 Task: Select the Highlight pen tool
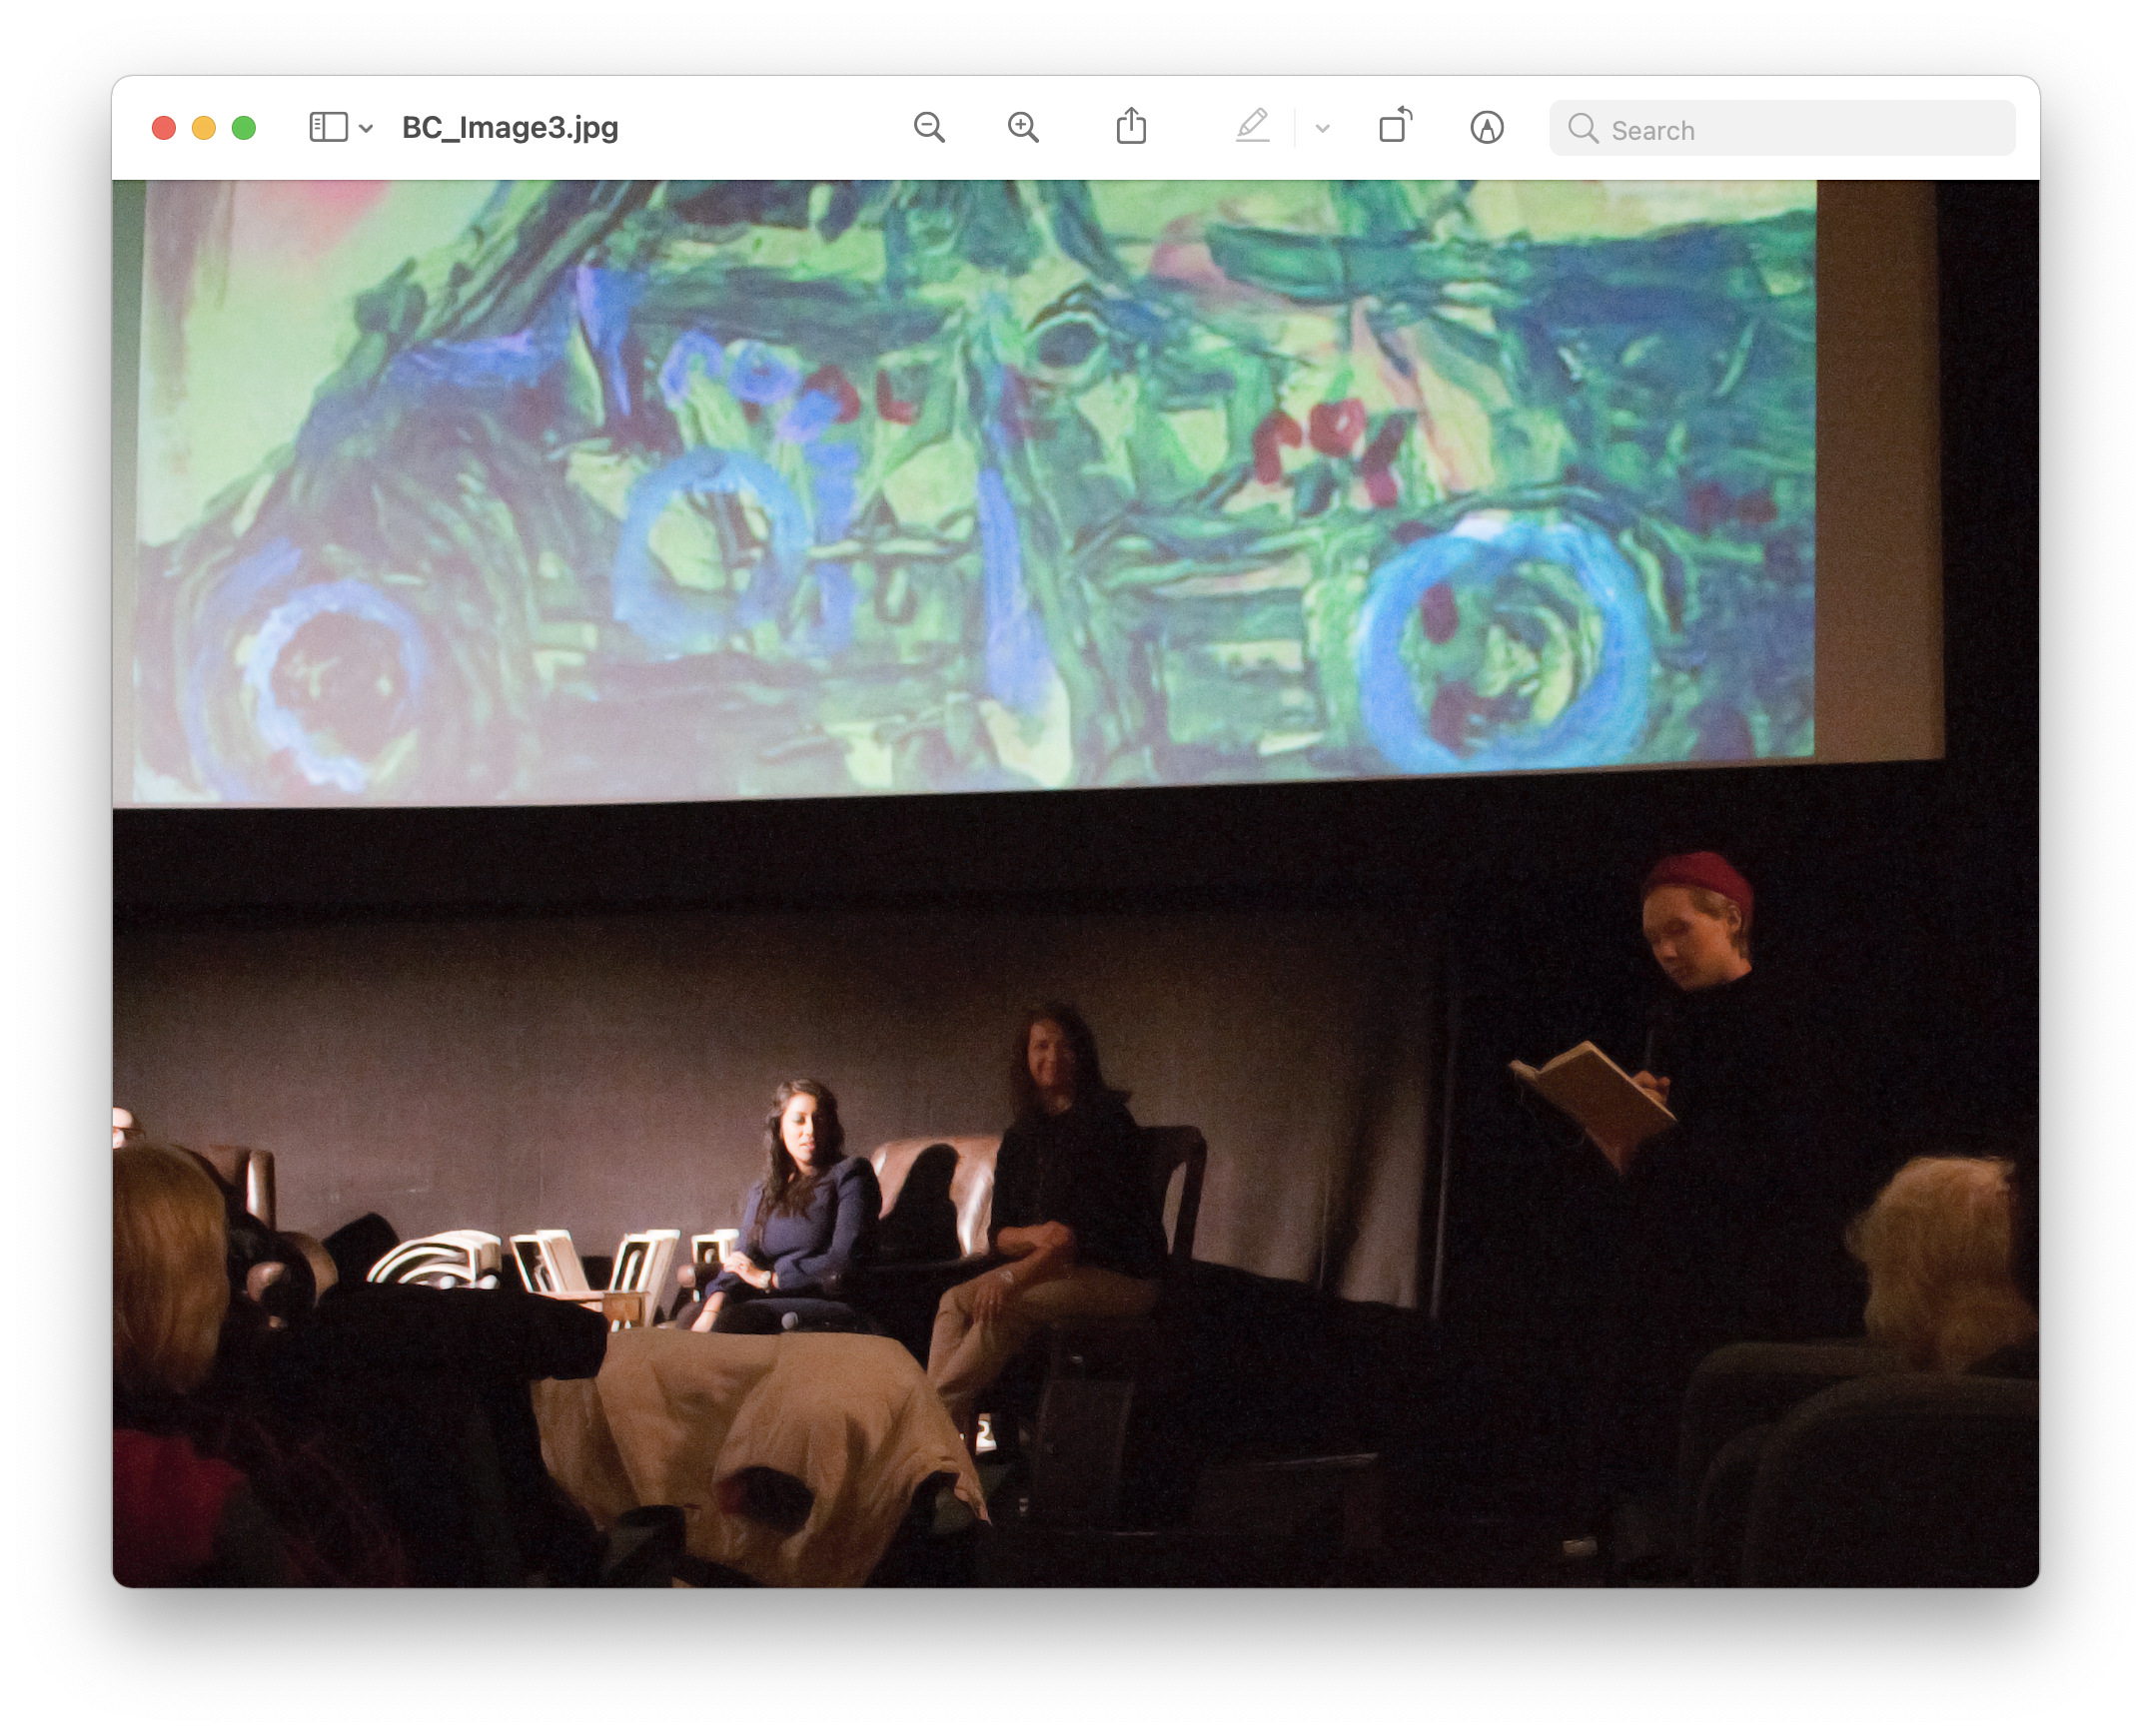click(x=1252, y=127)
